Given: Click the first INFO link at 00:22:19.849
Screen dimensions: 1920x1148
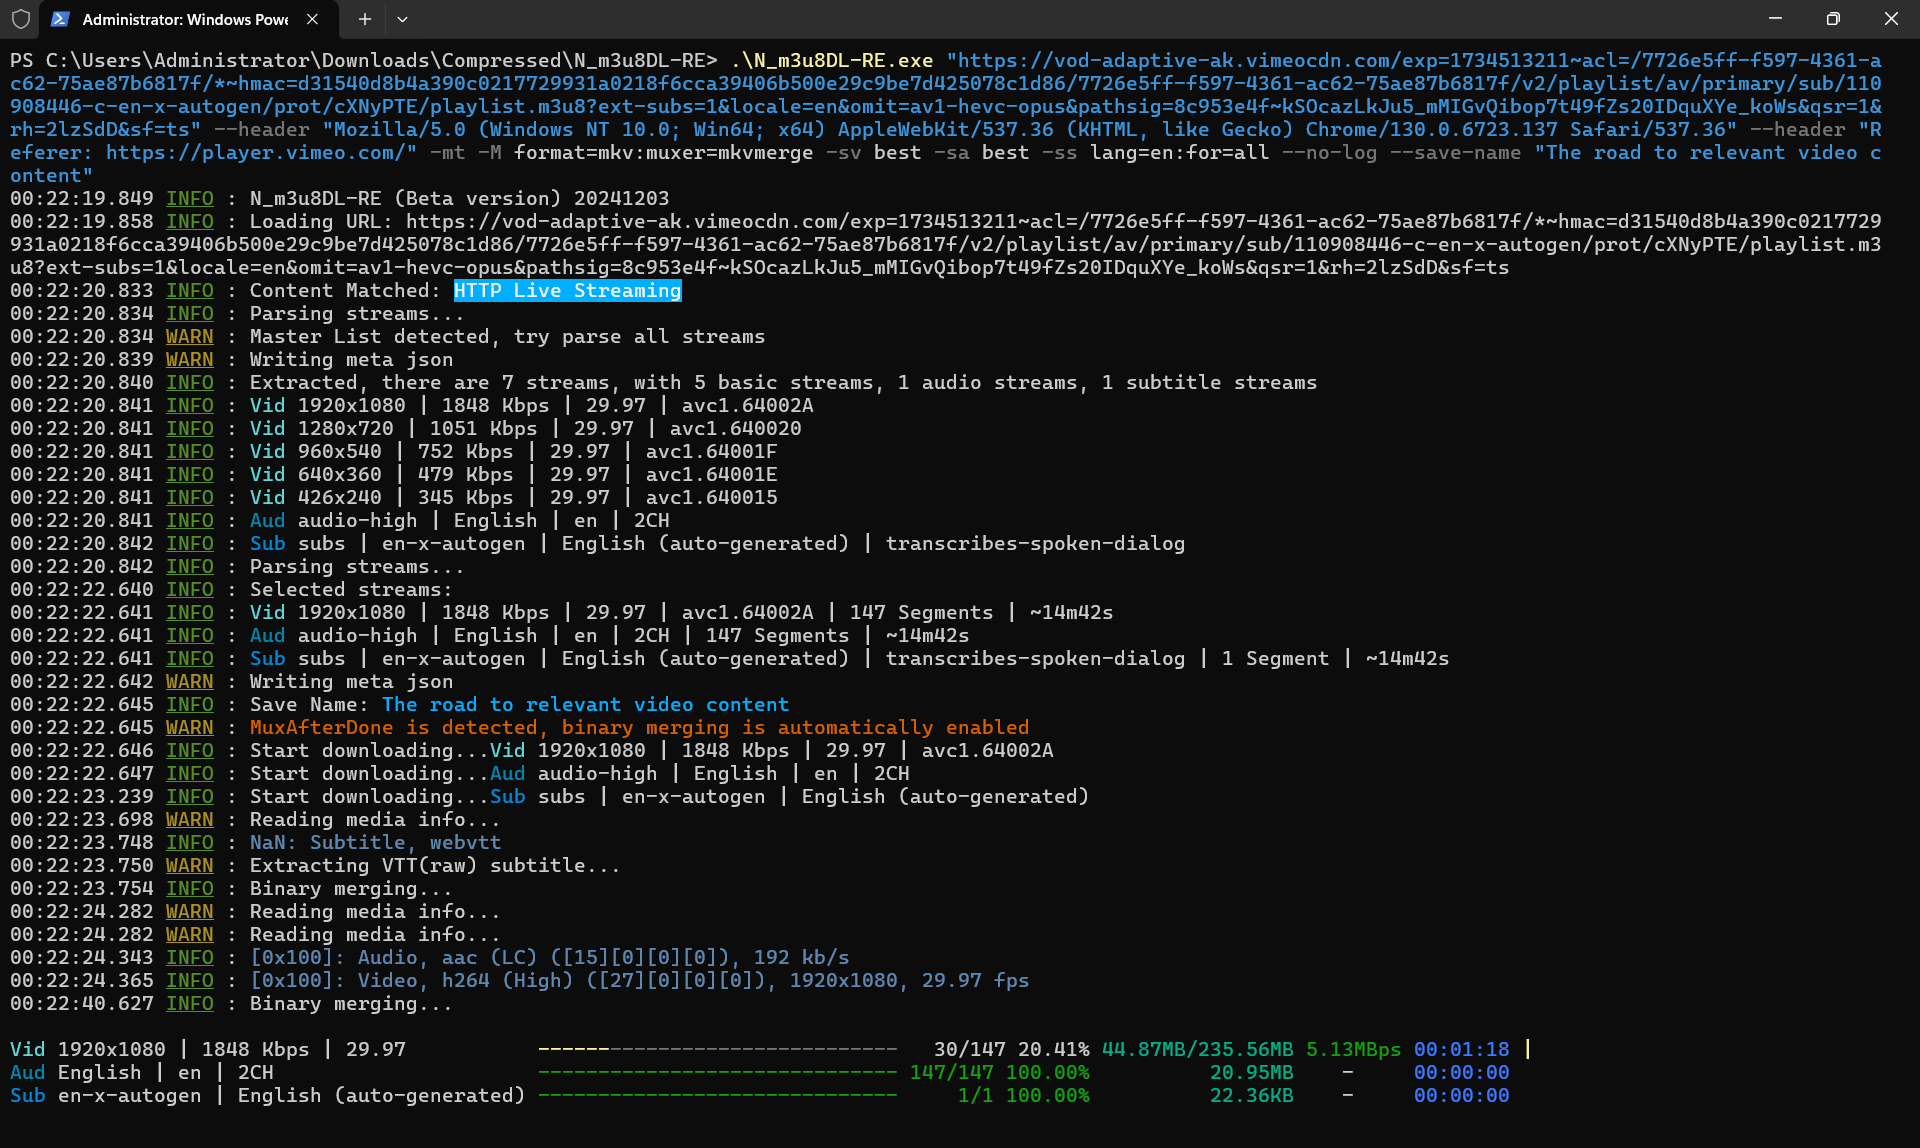Looking at the screenshot, I should (x=190, y=198).
